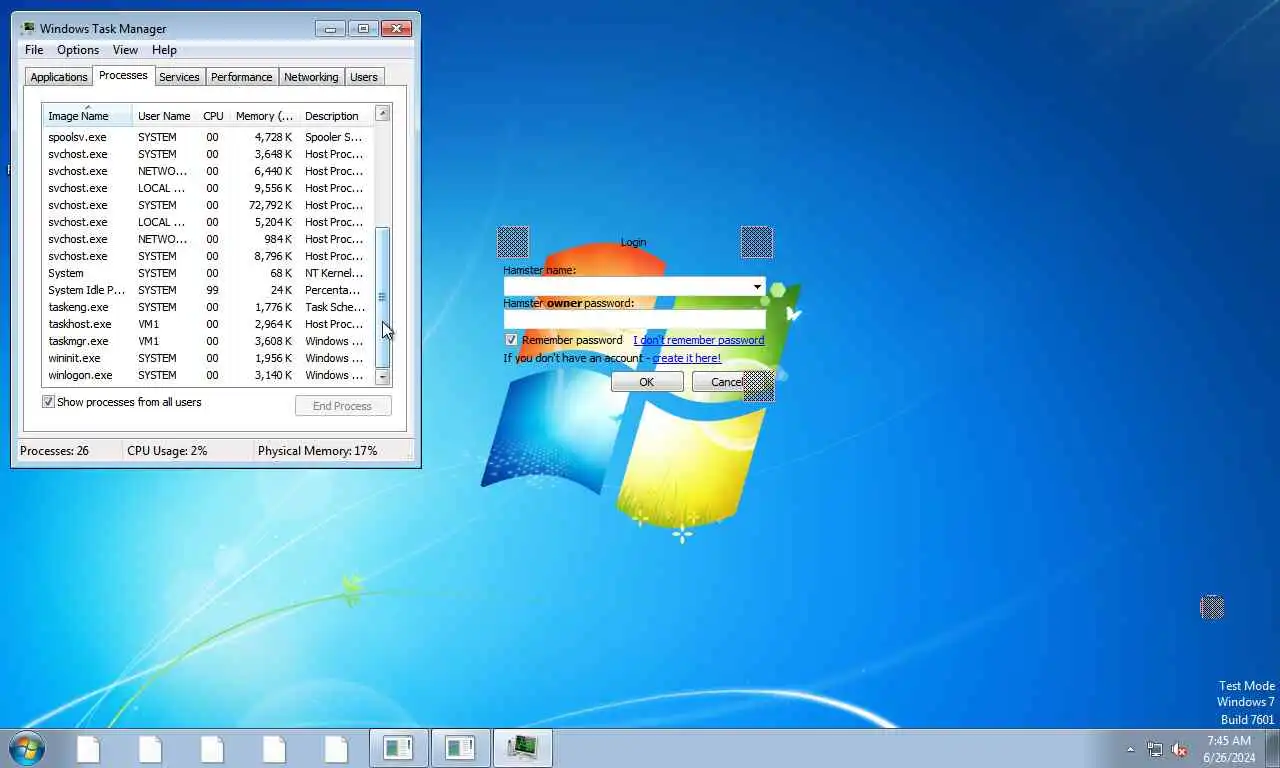This screenshot has height=768, width=1280.
Task: Open the Users tab
Action: 364,77
